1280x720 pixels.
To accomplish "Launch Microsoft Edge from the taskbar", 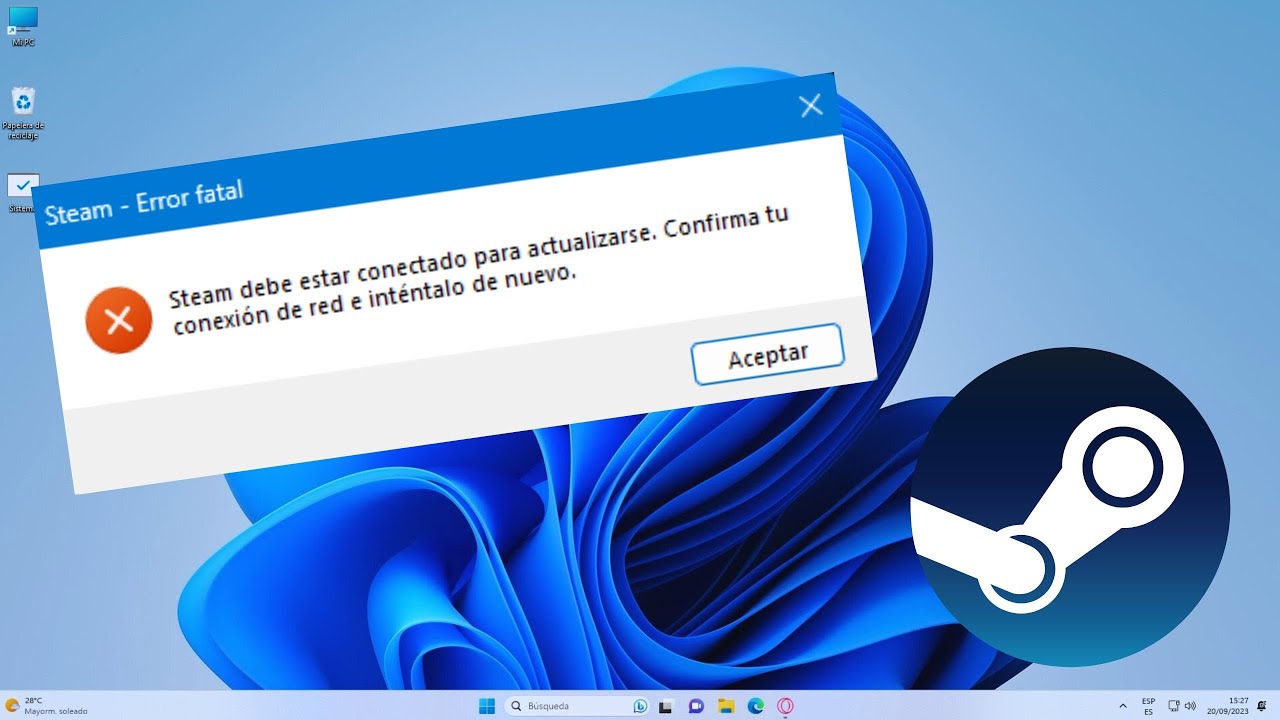I will (756, 706).
